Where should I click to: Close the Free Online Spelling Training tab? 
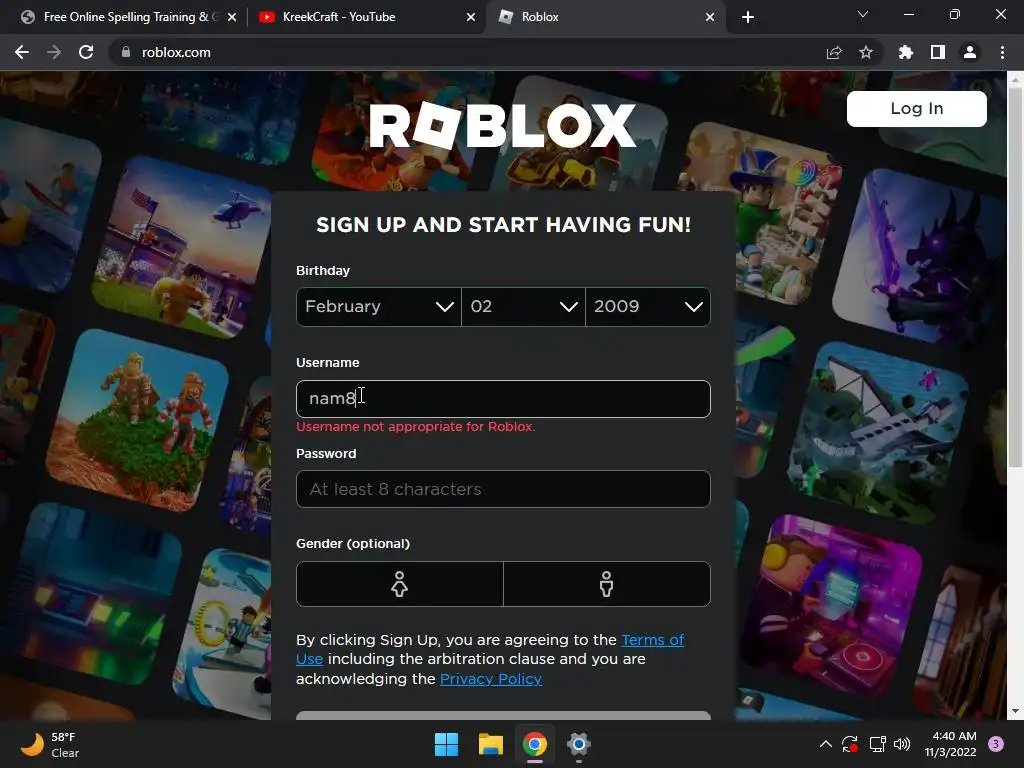click(232, 17)
